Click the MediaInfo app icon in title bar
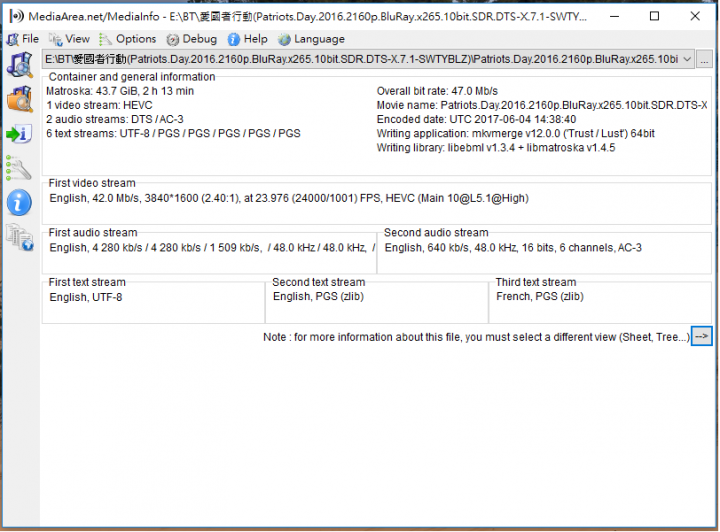Image resolution: width=720 pixels, height=532 pixels. coord(16,17)
